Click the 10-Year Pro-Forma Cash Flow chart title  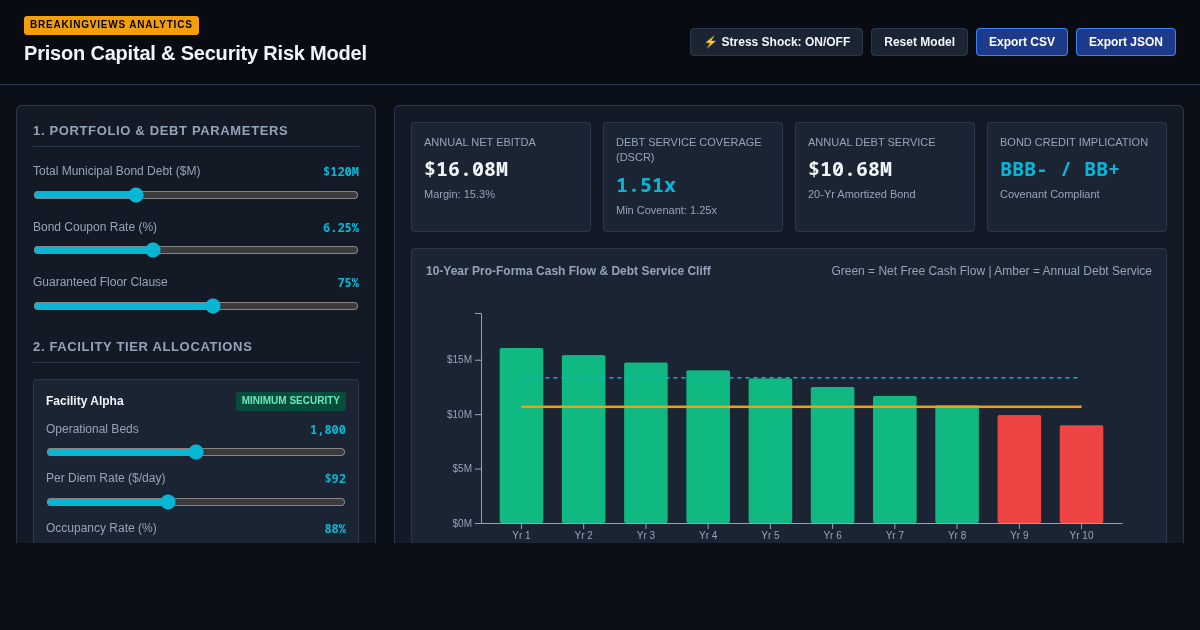(568, 271)
